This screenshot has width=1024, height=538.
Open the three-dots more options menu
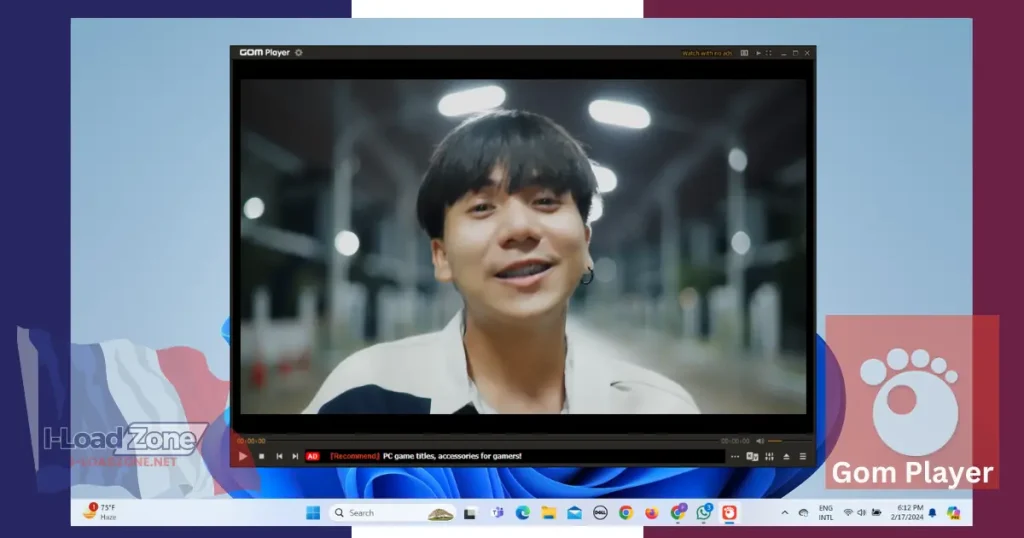[x=735, y=456]
